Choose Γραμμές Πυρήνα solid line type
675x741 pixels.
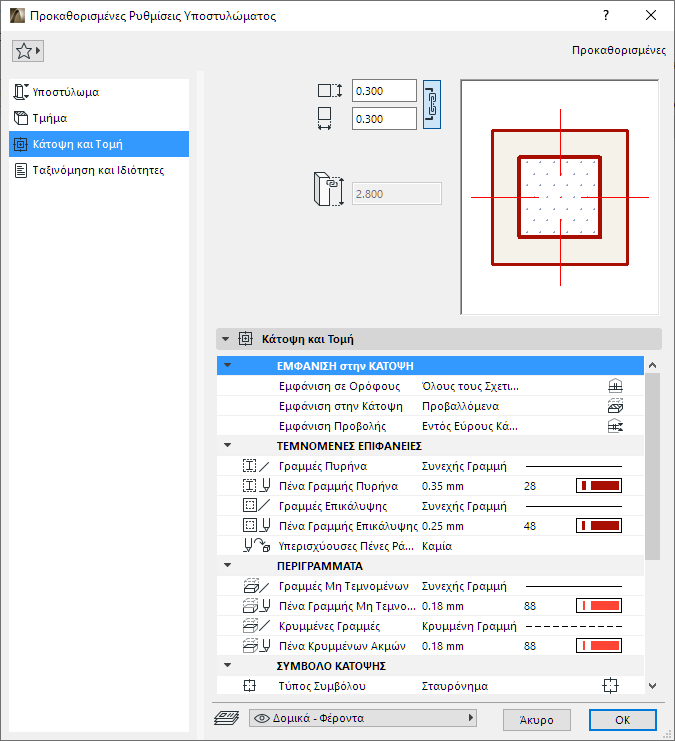pos(574,466)
